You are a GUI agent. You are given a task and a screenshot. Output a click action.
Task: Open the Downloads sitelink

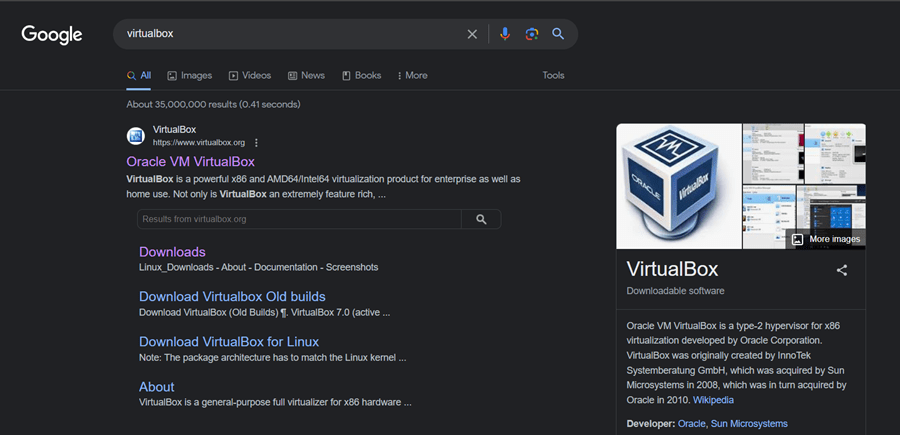tap(172, 252)
